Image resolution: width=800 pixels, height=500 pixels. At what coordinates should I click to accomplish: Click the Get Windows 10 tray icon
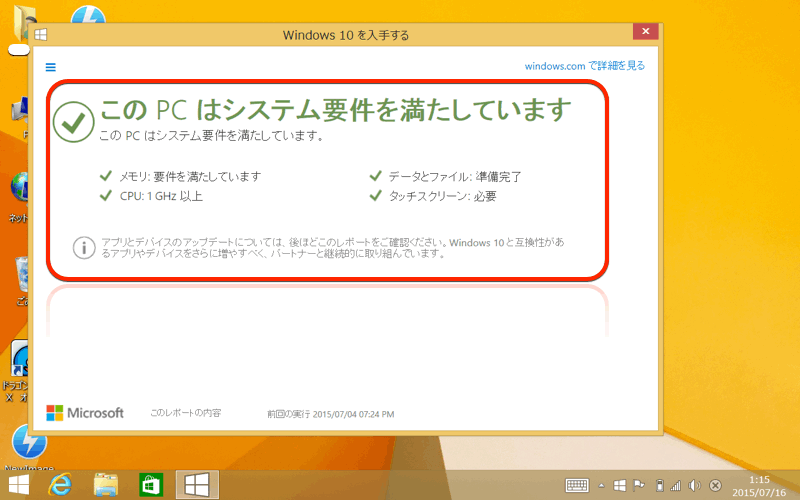620,485
